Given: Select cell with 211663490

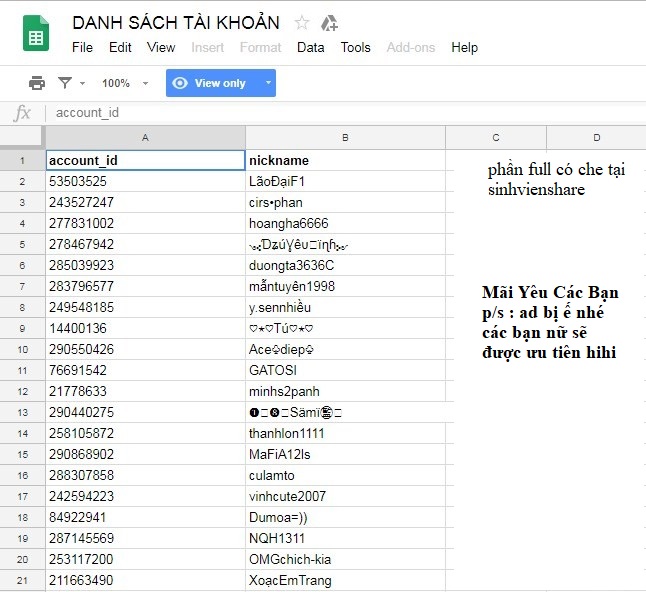Looking at the screenshot, I should coord(145,580).
